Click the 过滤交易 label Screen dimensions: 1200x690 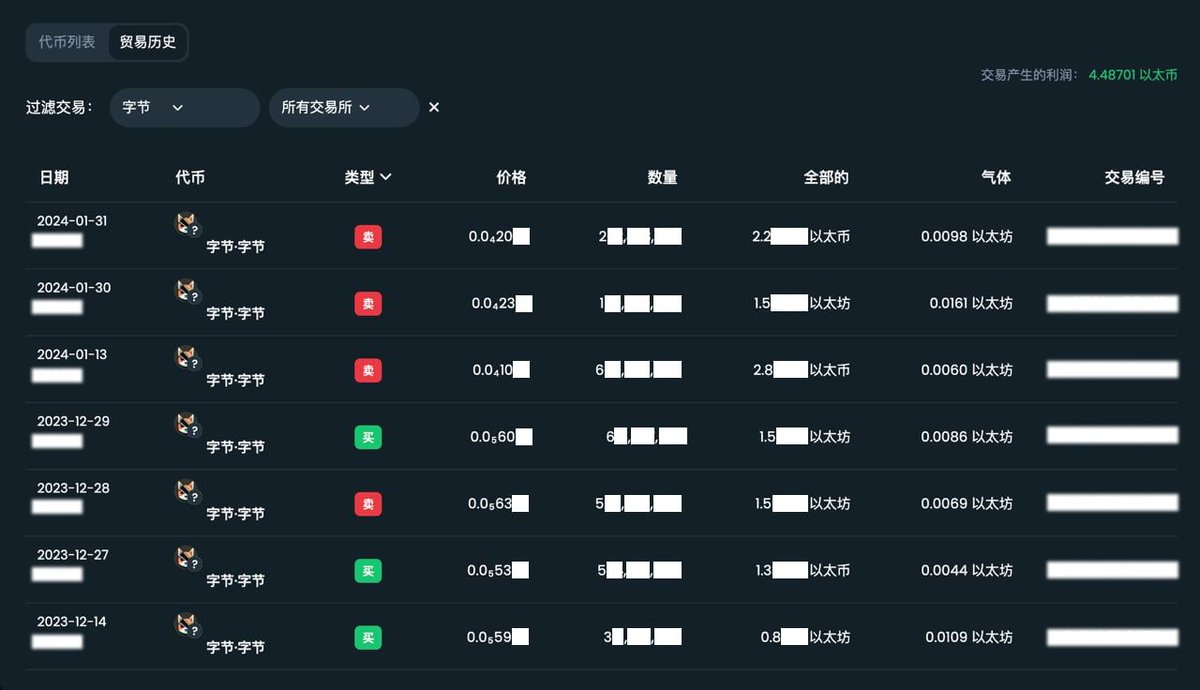59,107
